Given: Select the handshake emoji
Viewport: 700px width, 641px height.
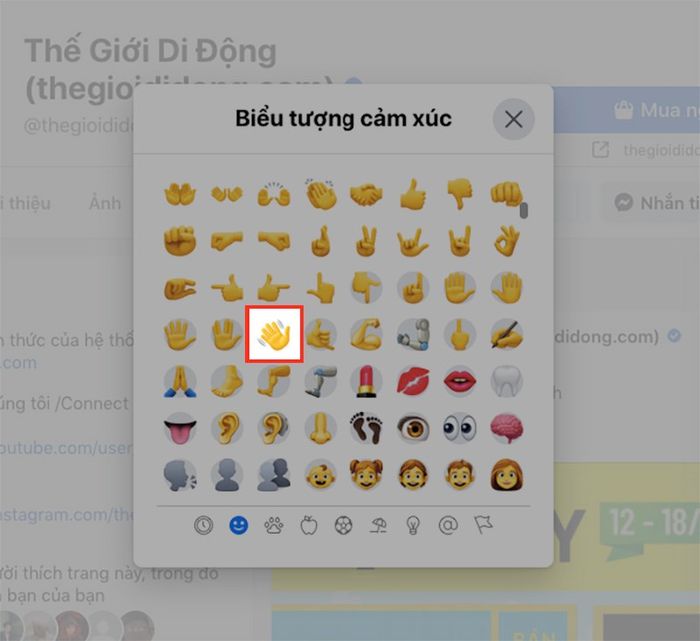Looking at the screenshot, I should pyautogui.click(x=366, y=194).
